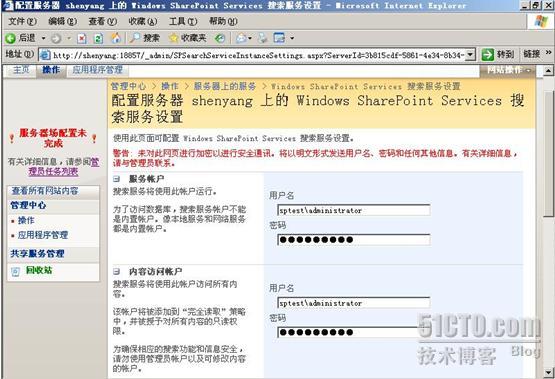Viewport: 555px width, 379px height.
Task: Click the 内容访问帐户 username field
Action: pos(354,303)
